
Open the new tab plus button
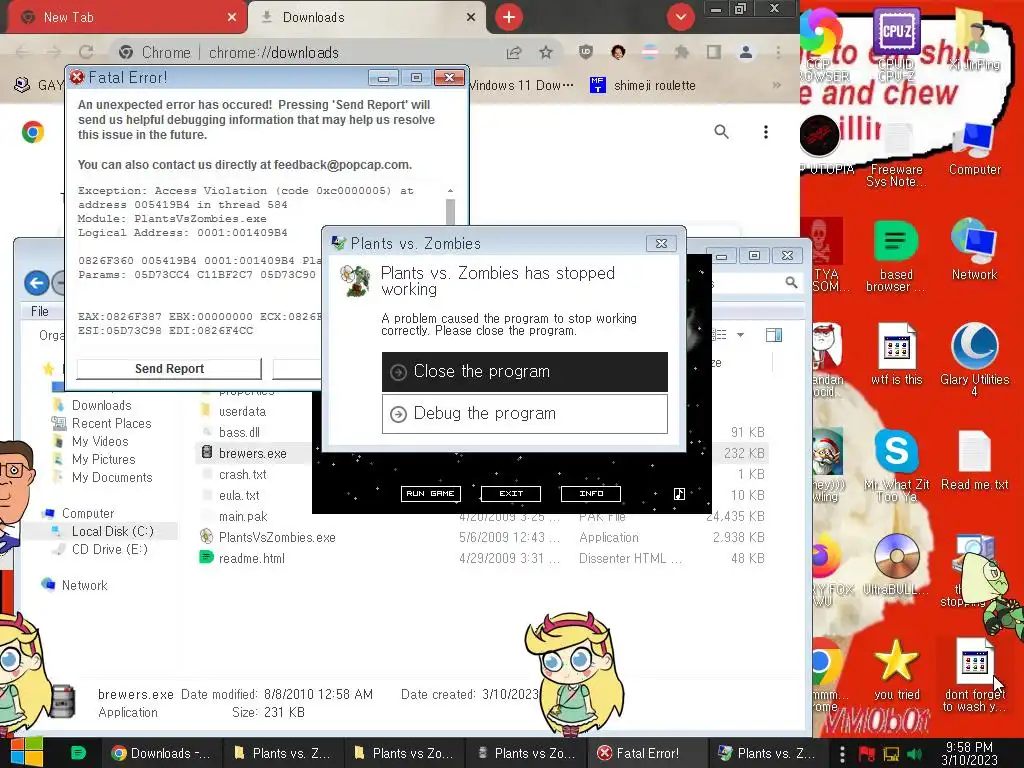click(509, 17)
